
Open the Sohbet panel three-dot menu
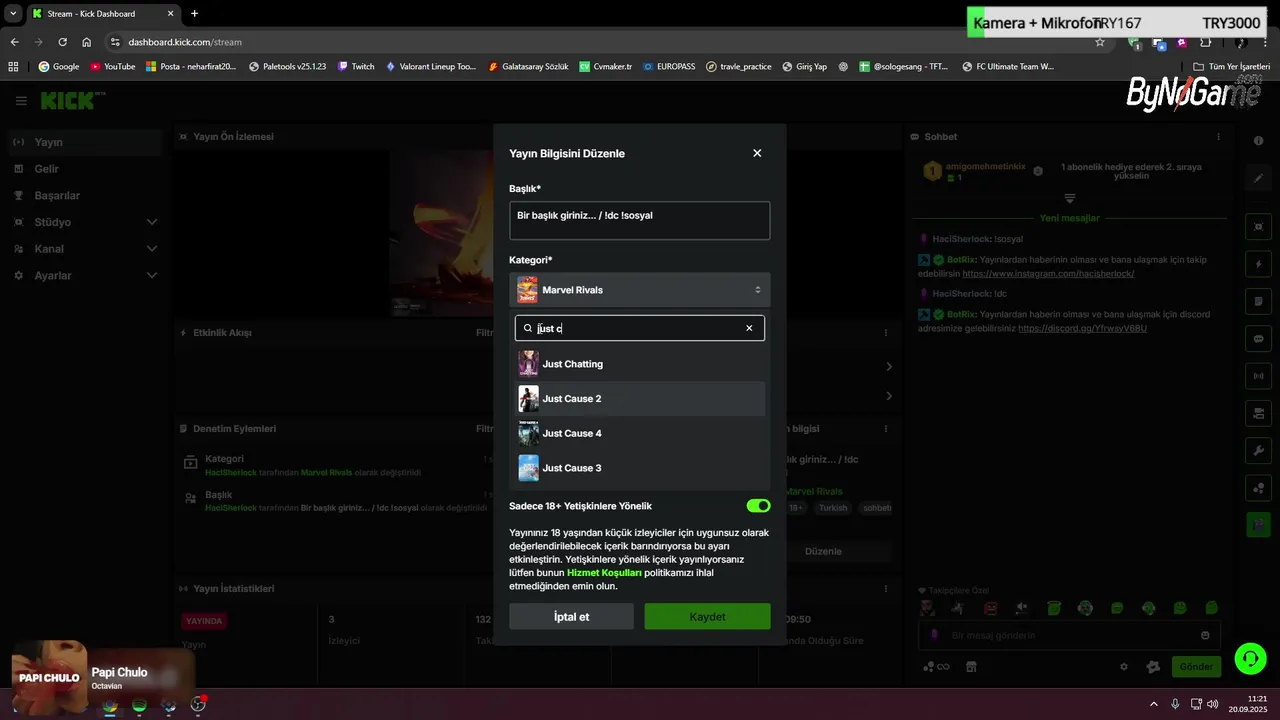pos(1218,137)
